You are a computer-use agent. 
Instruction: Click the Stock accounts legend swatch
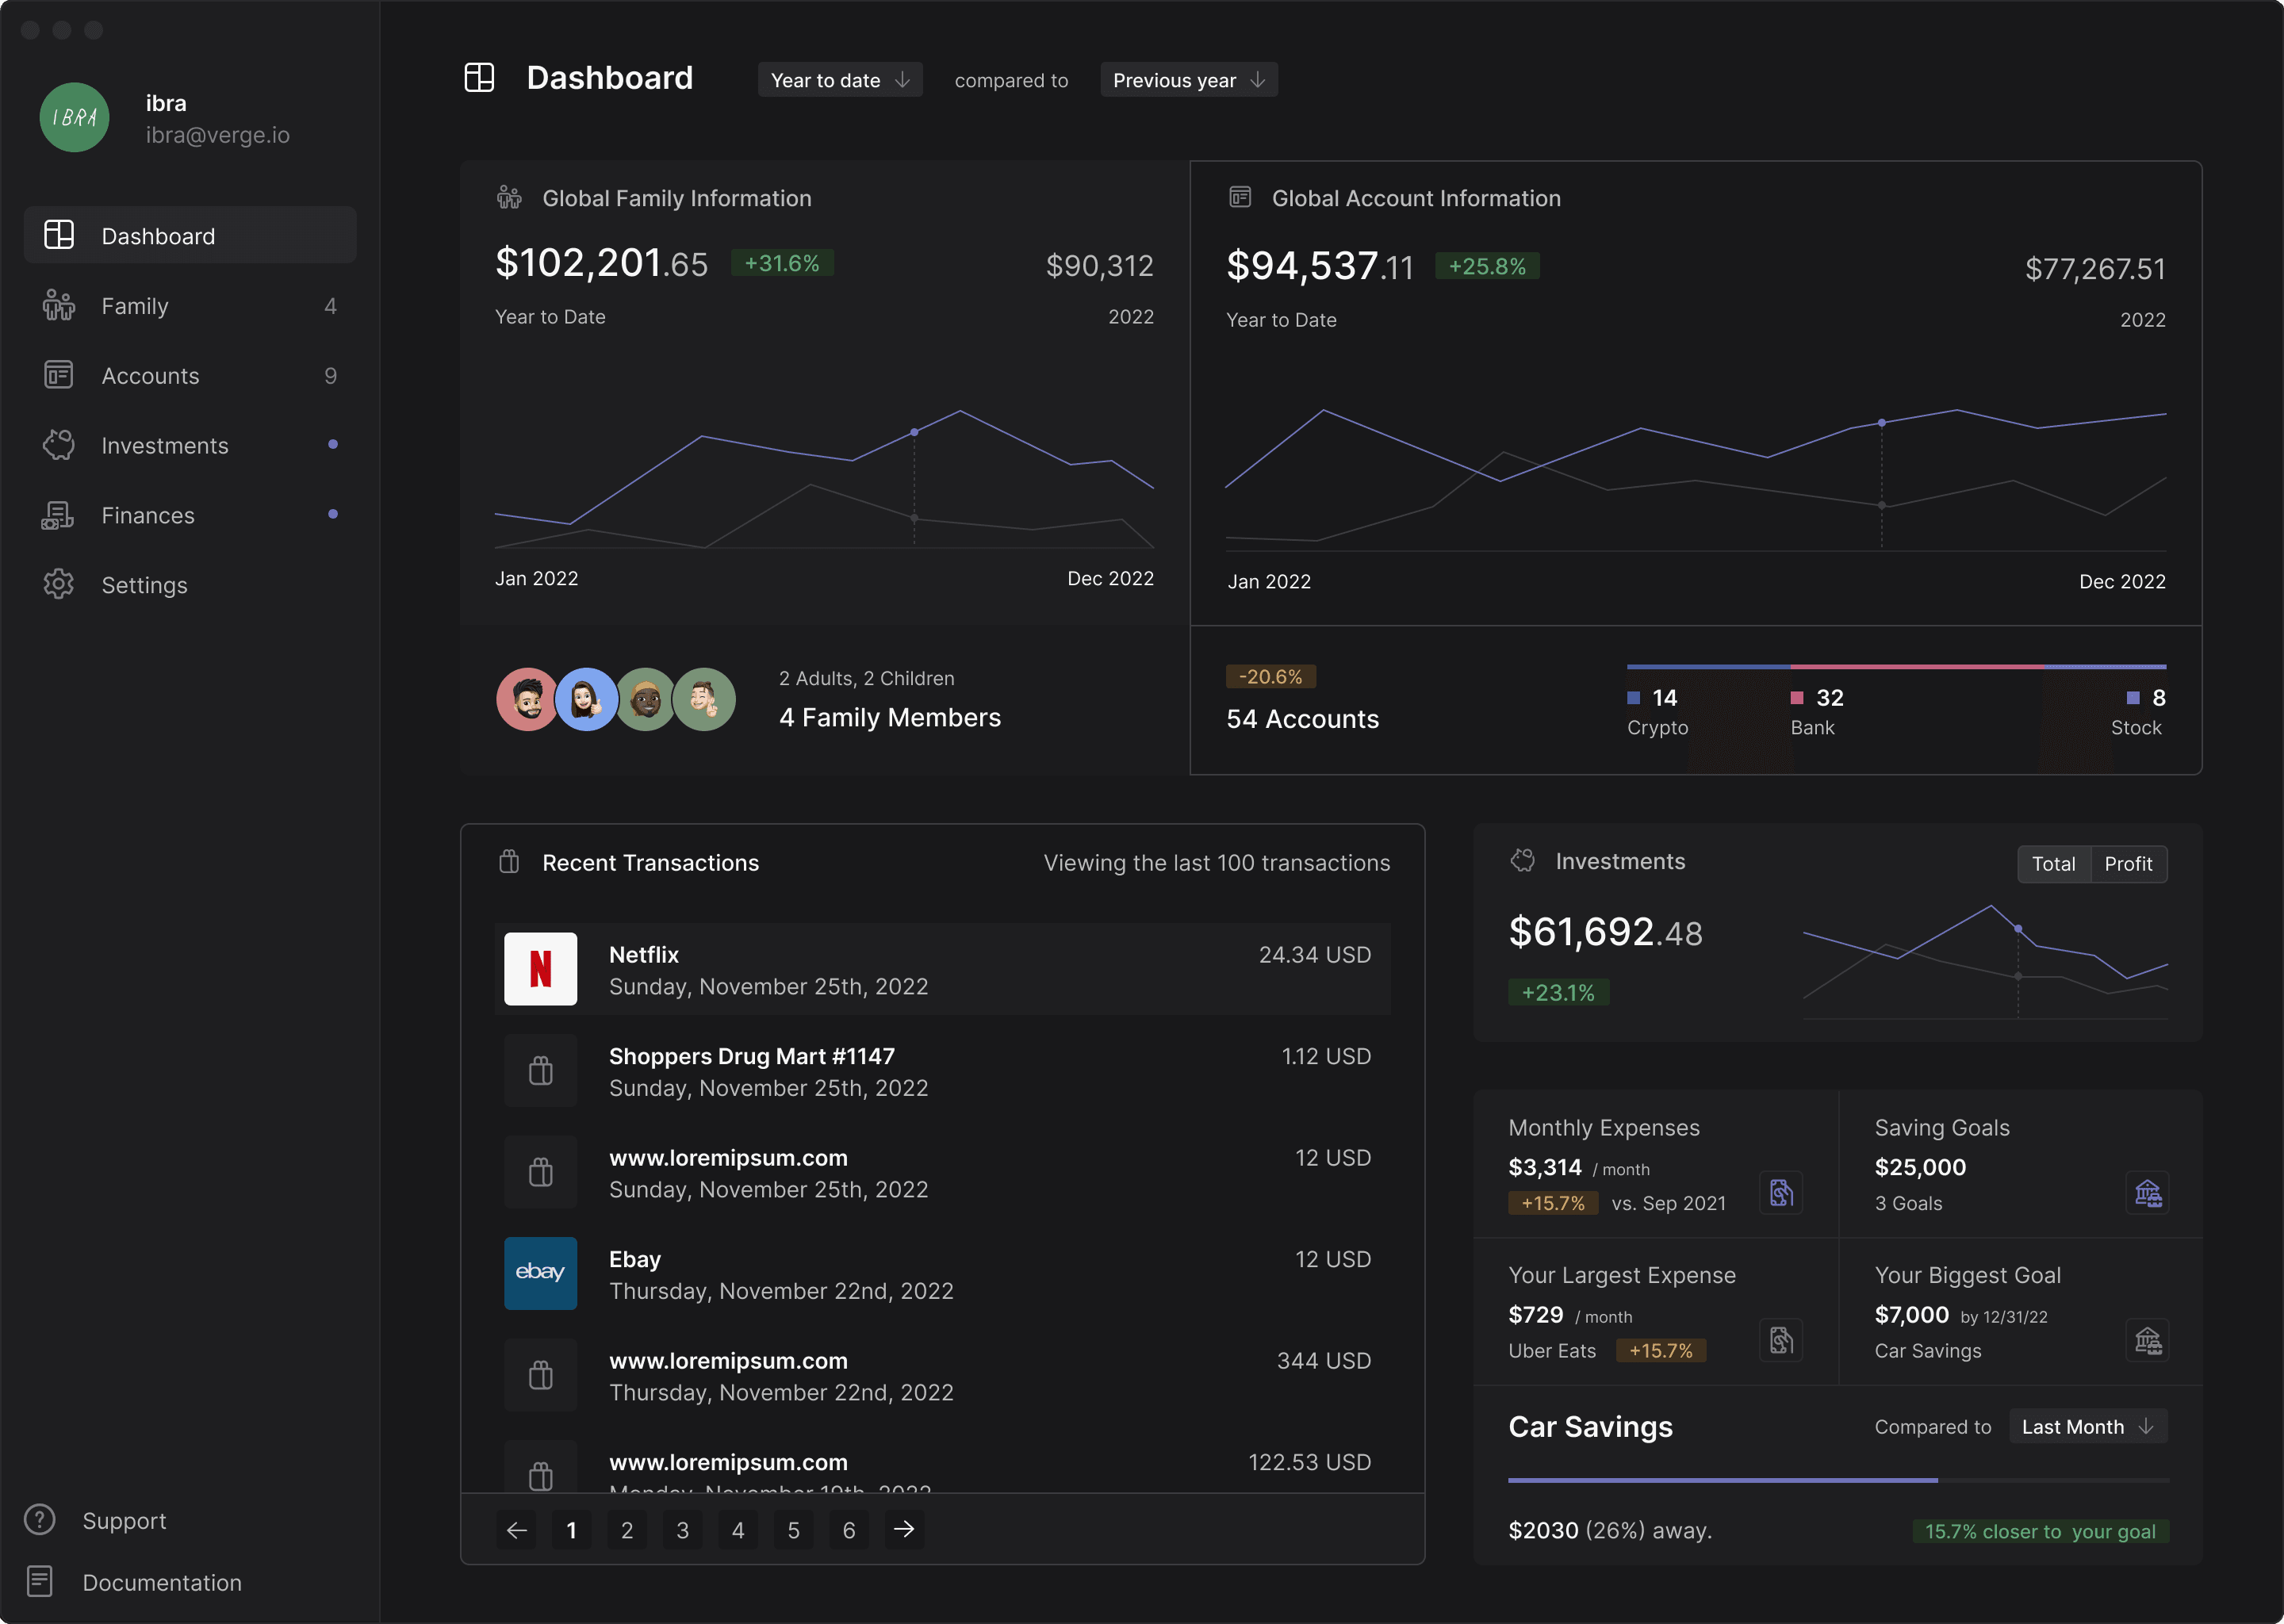(x=2132, y=697)
